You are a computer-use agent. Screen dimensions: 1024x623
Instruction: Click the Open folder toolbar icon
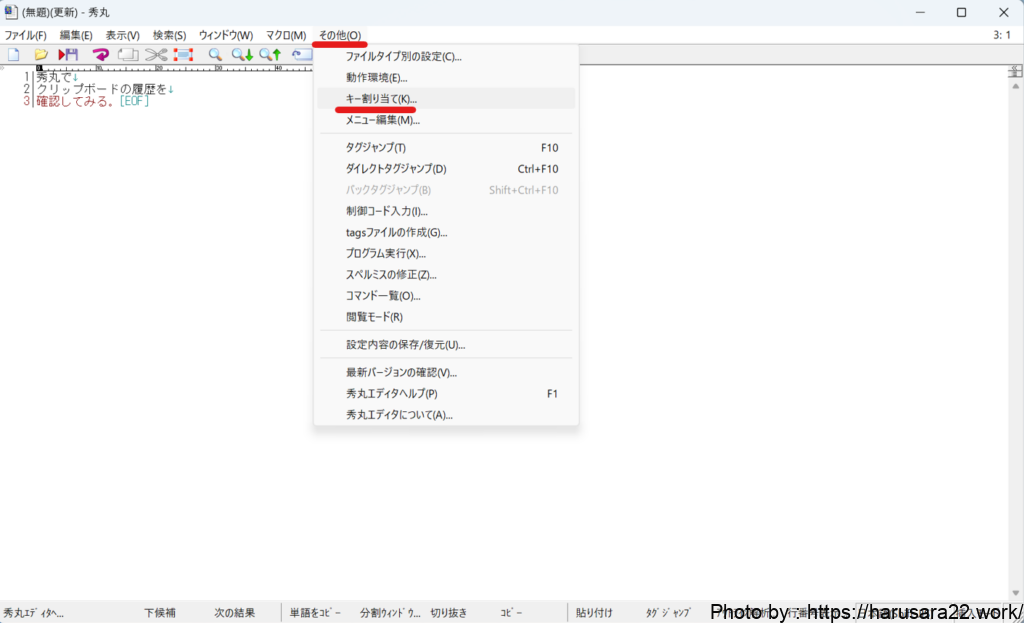41,55
